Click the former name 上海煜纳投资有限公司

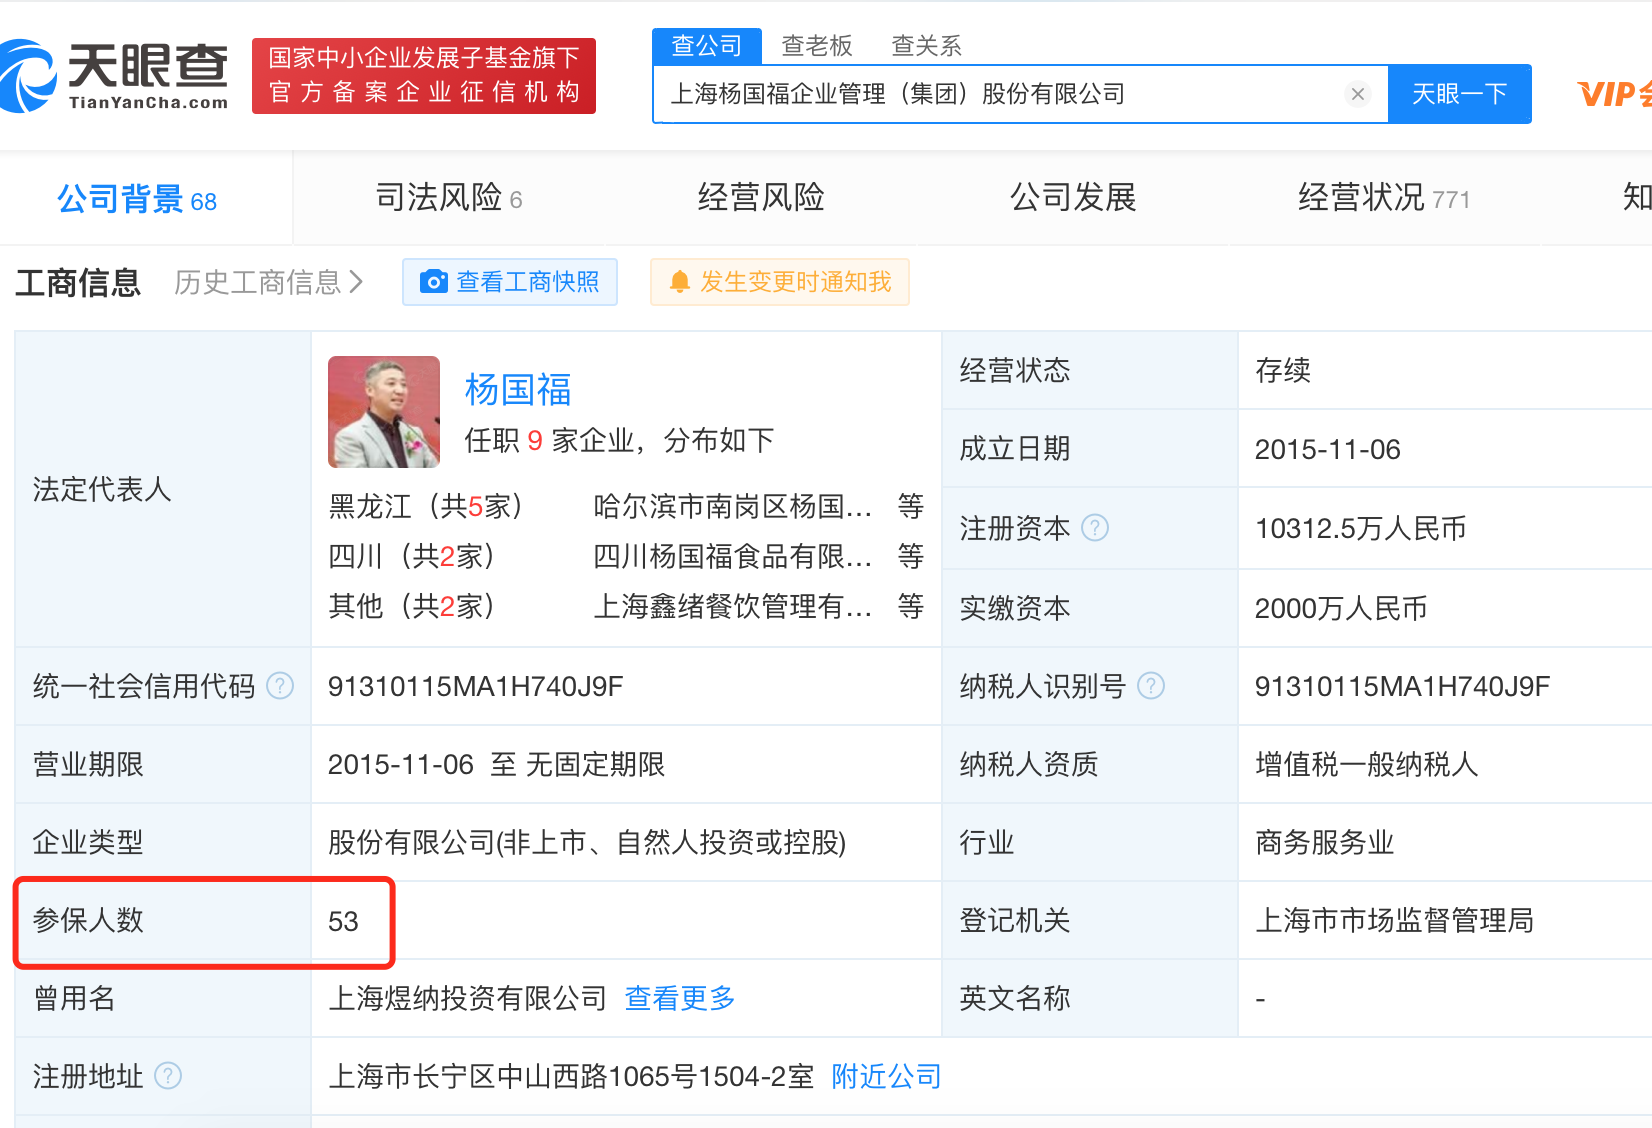click(467, 998)
